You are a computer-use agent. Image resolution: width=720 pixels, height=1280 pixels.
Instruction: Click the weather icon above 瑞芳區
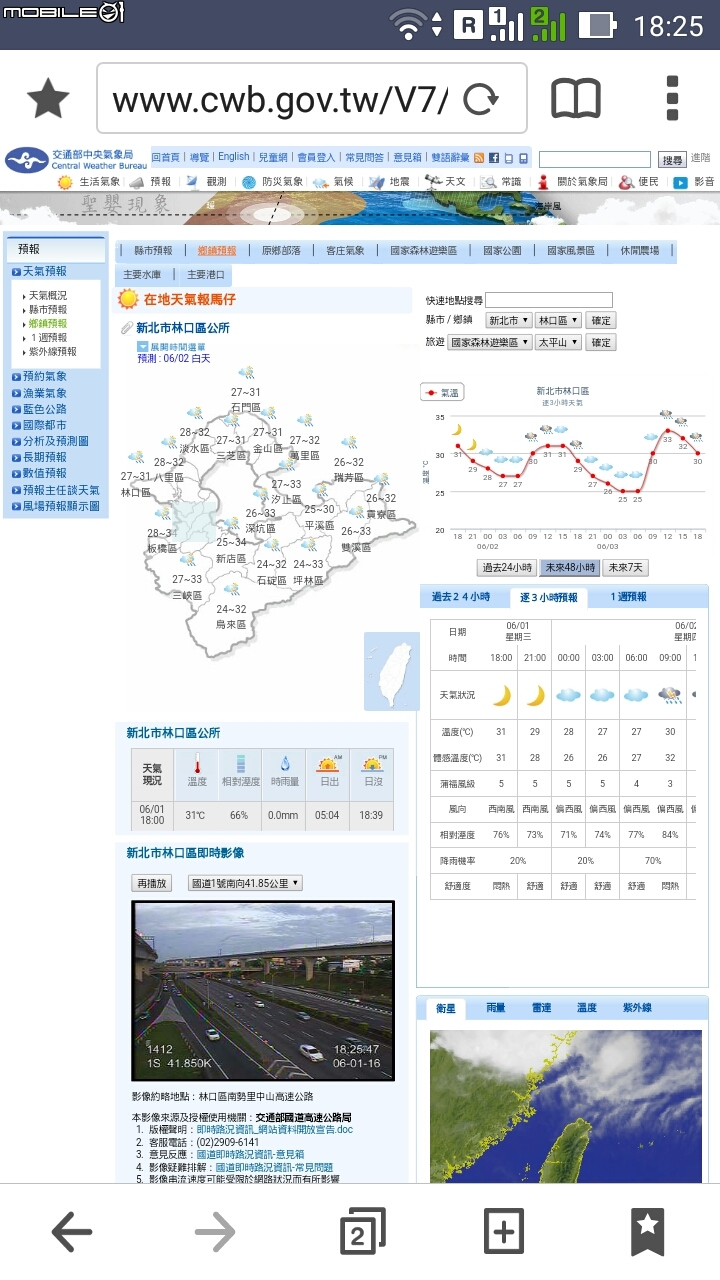(x=349, y=443)
